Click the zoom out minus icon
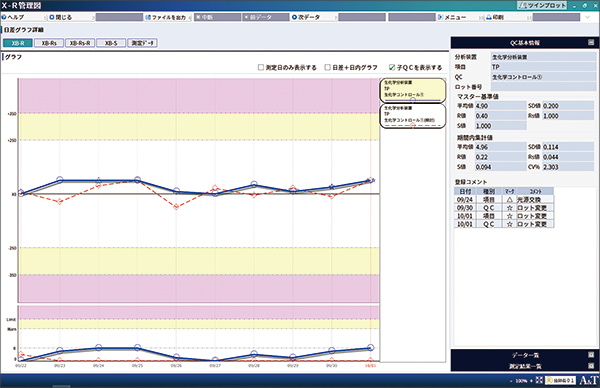600x388 pixels. 511,381
